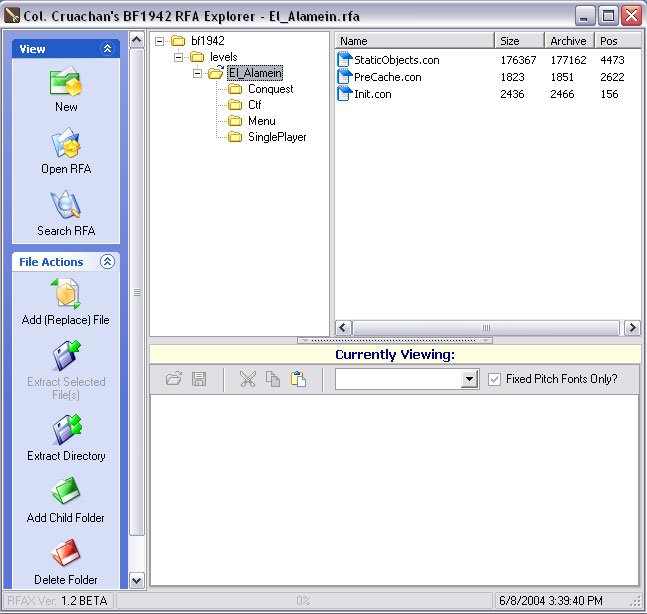Collapse the File Actions panel chevron
This screenshot has width=647, height=614.
click(107, 262)
